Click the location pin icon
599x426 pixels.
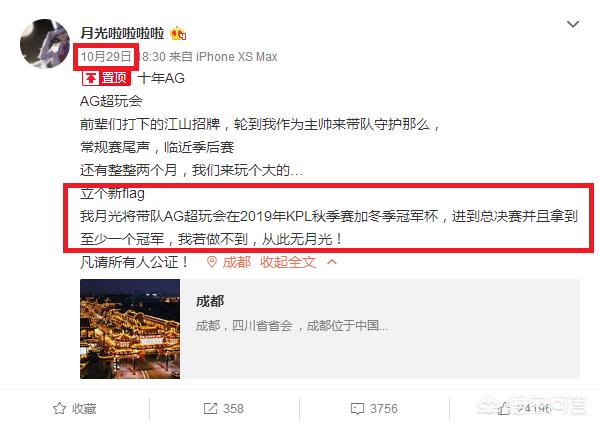point(212,262)
